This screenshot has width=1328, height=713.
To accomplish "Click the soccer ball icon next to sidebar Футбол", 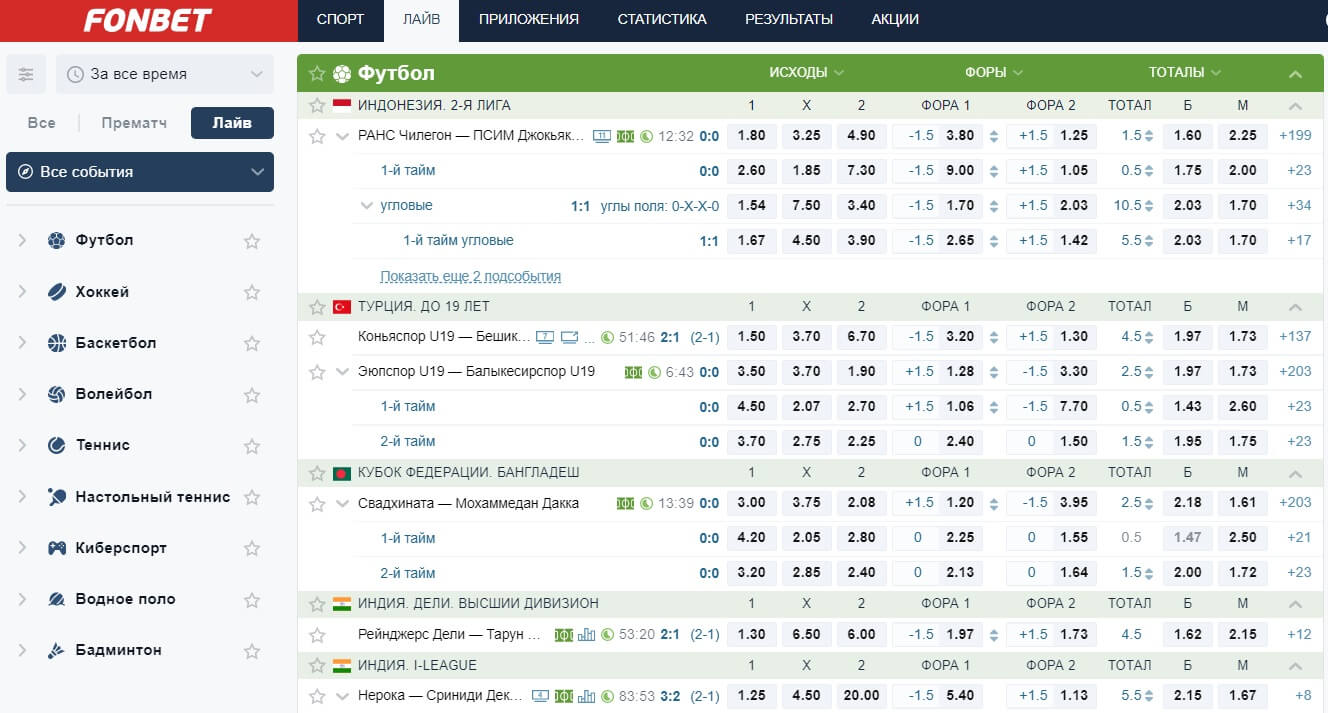I will tap(56, 240).
